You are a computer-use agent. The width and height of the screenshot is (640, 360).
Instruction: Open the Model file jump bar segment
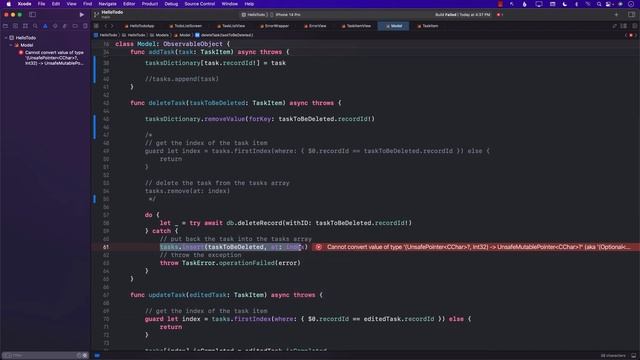pyautogui.click(x=182, y=35)
